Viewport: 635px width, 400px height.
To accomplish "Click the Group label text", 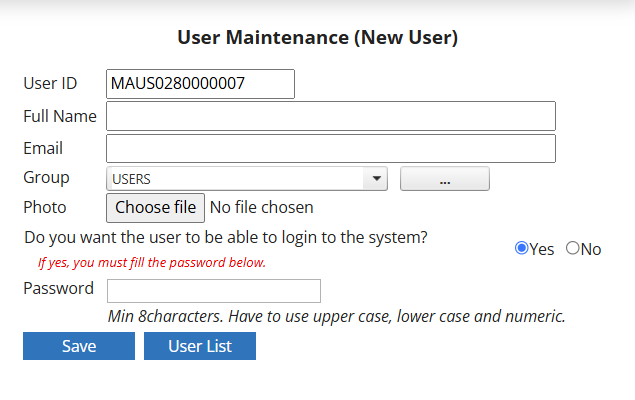I will click(46, 177).
